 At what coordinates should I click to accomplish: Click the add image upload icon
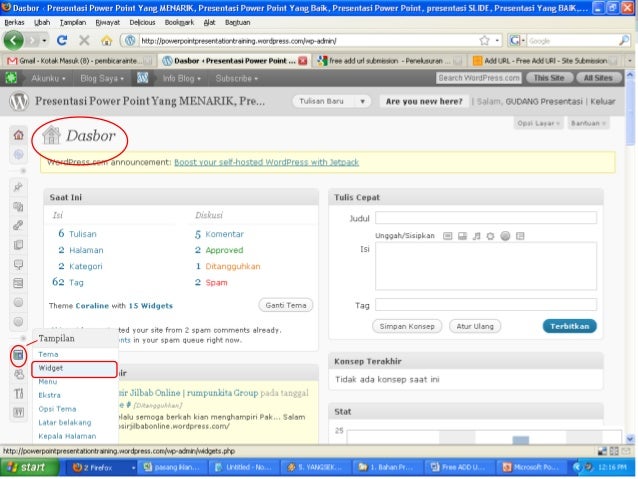[x=447, y=236]
